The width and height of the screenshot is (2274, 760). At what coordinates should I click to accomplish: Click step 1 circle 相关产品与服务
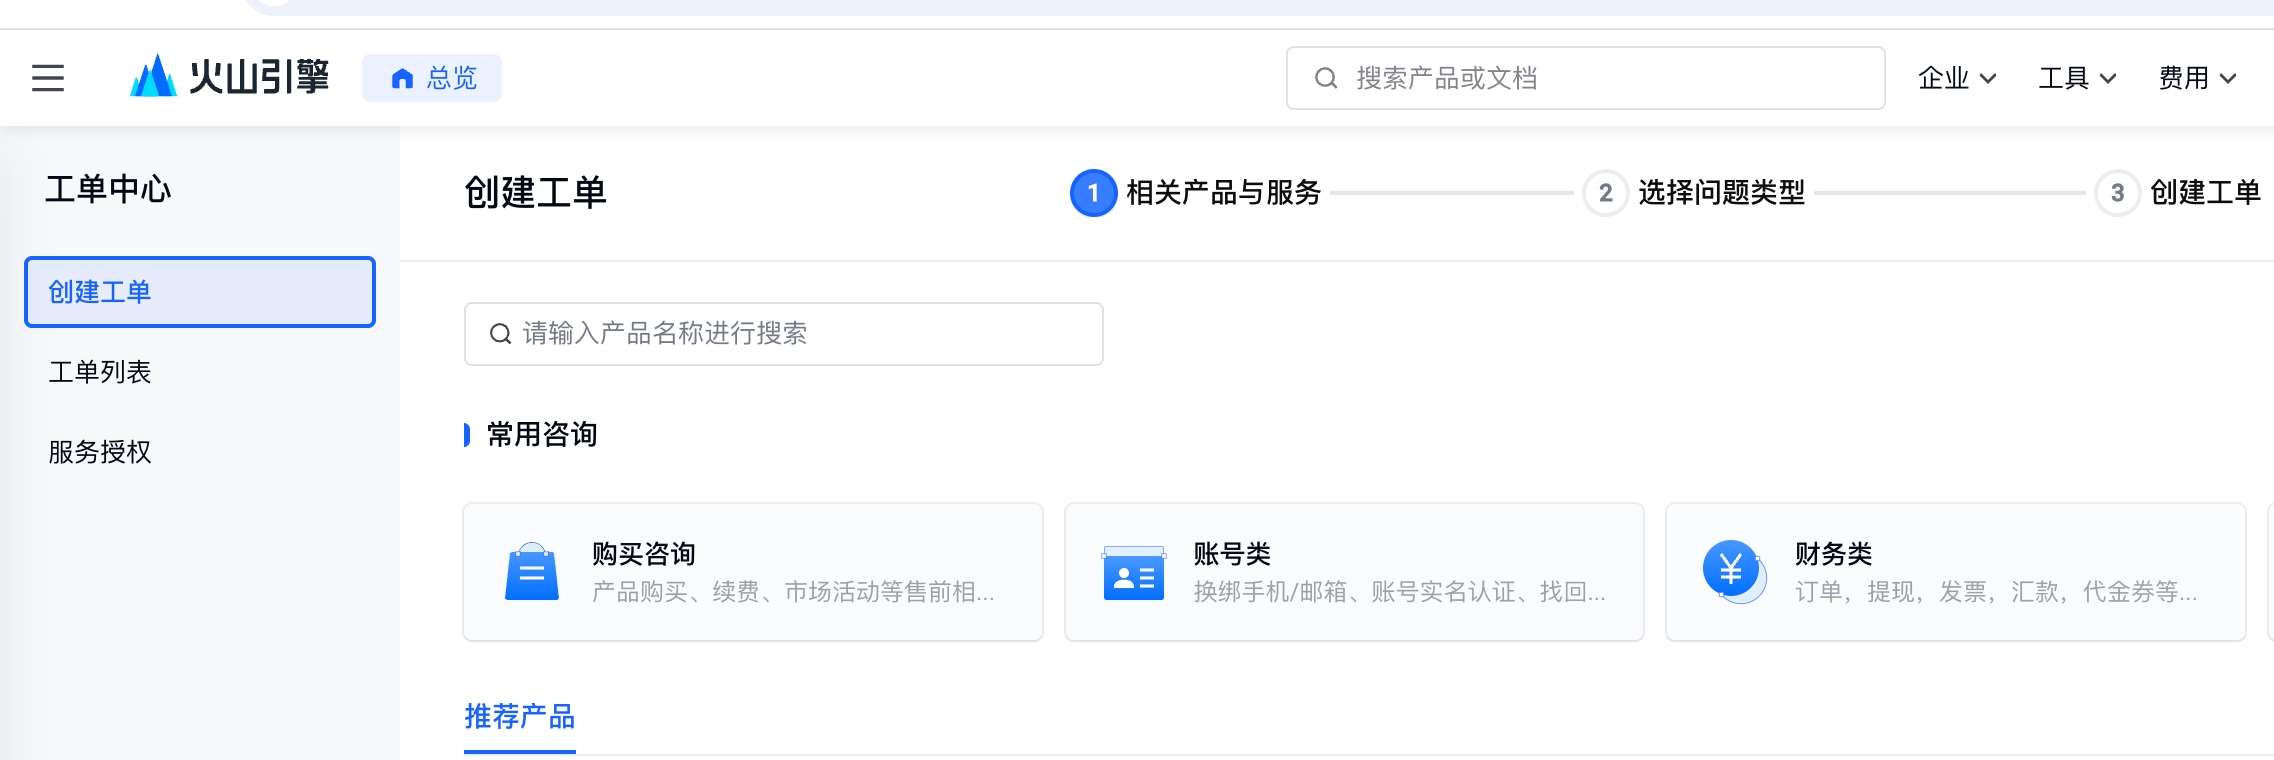click(x=1093, y=193)
